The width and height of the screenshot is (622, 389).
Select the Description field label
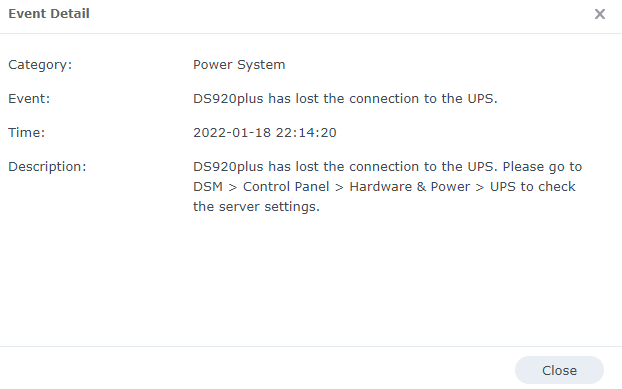tap(47, 167)
